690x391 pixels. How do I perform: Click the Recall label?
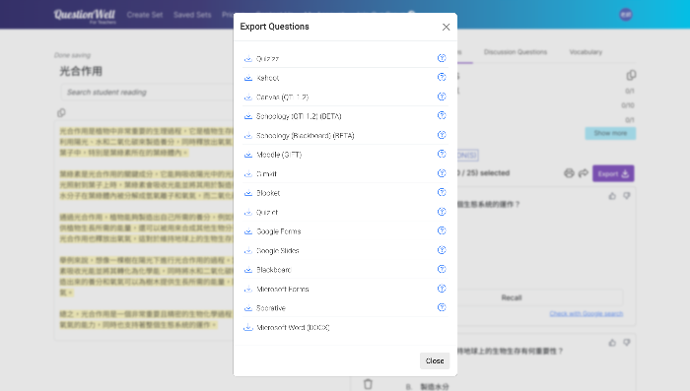point(511,298)
